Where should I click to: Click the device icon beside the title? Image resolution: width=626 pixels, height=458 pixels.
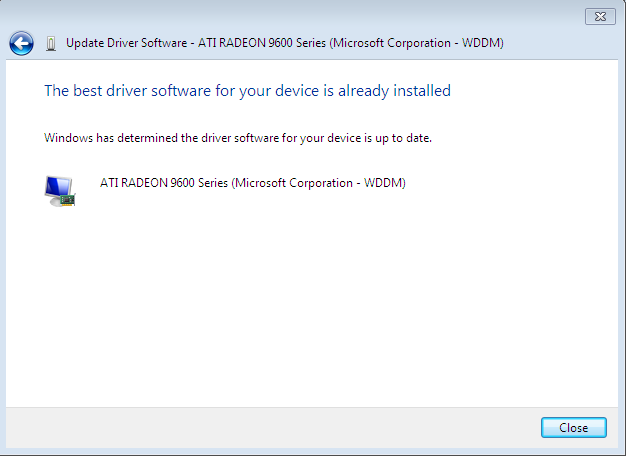click(x=51, y=44)
